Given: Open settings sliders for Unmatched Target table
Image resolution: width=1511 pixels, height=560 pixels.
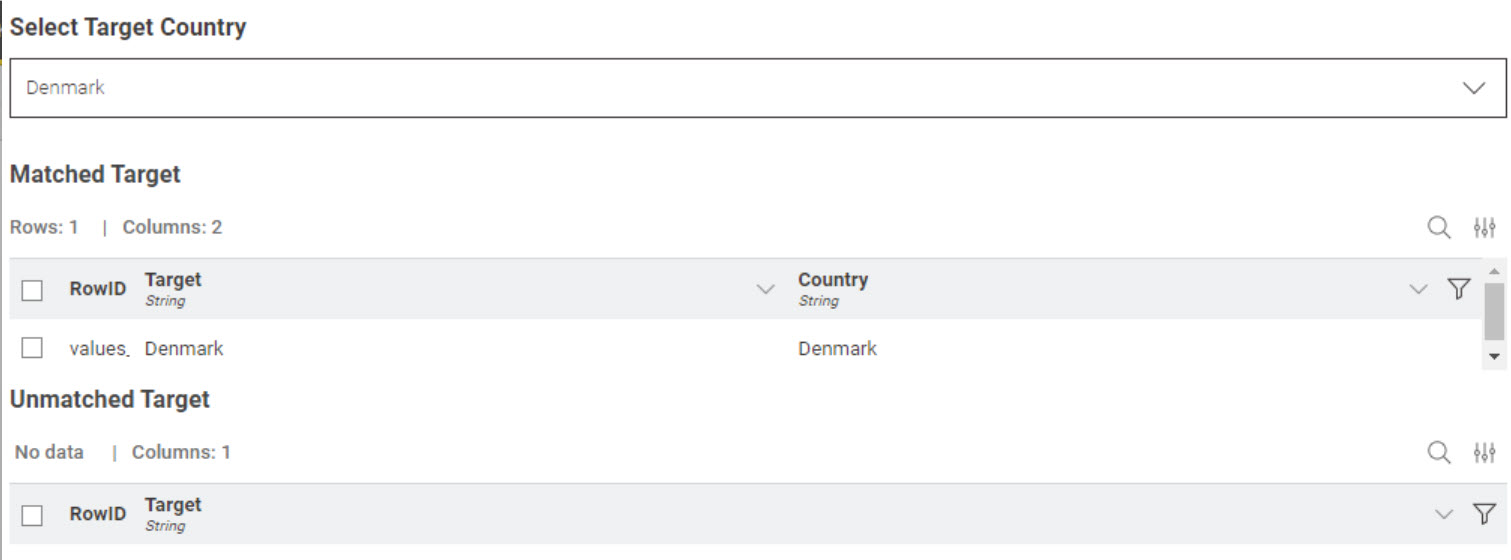Looking at the screenshot, I should point(1484,453).
